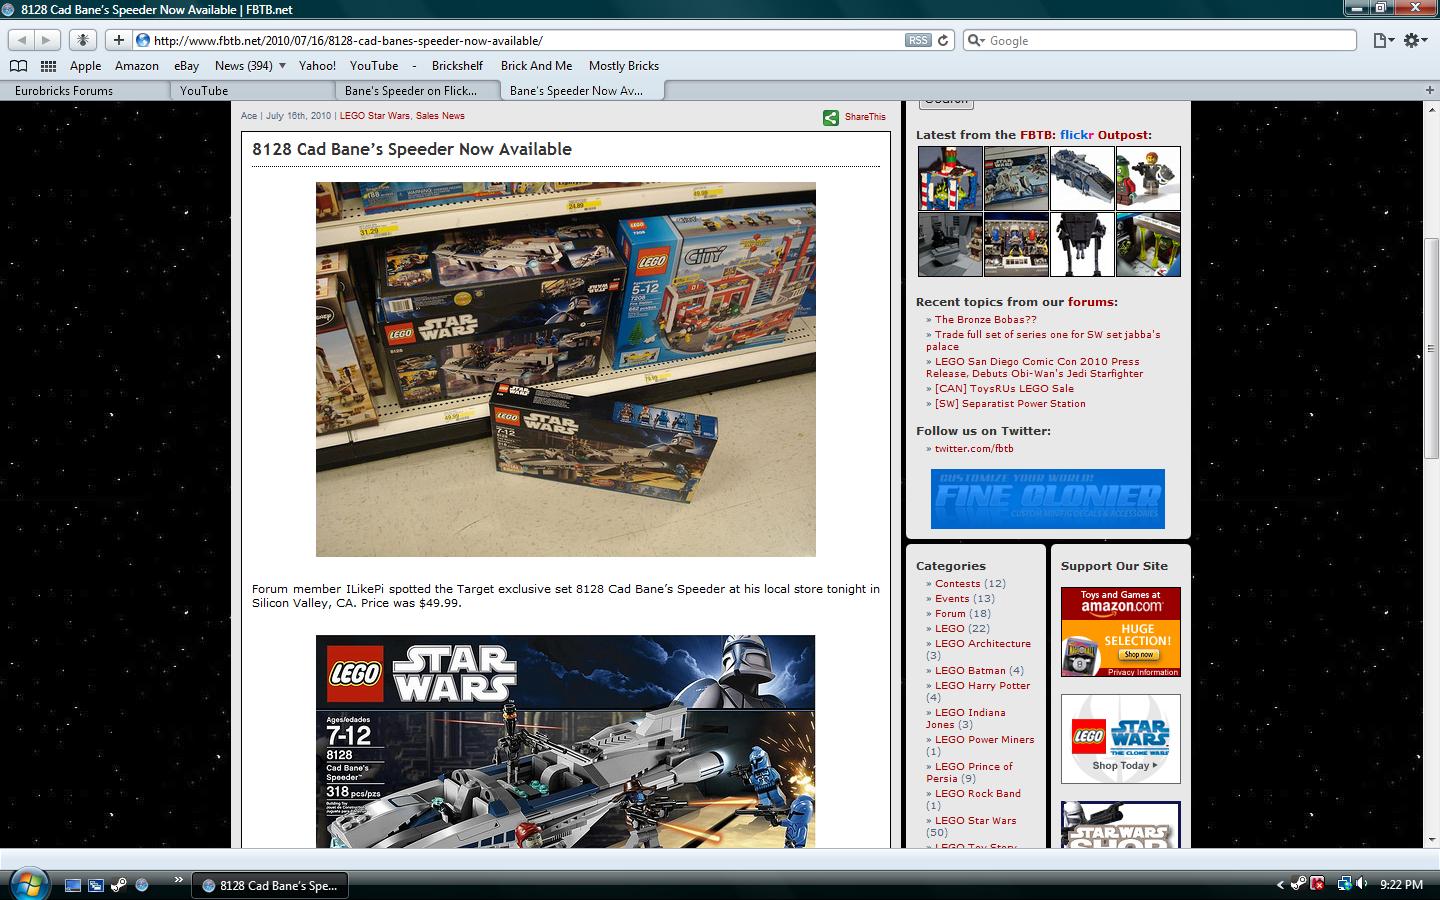The width and height of the screenshot is (1440, 900).
Task: Open the Windows Start menu
Action: 27,884
